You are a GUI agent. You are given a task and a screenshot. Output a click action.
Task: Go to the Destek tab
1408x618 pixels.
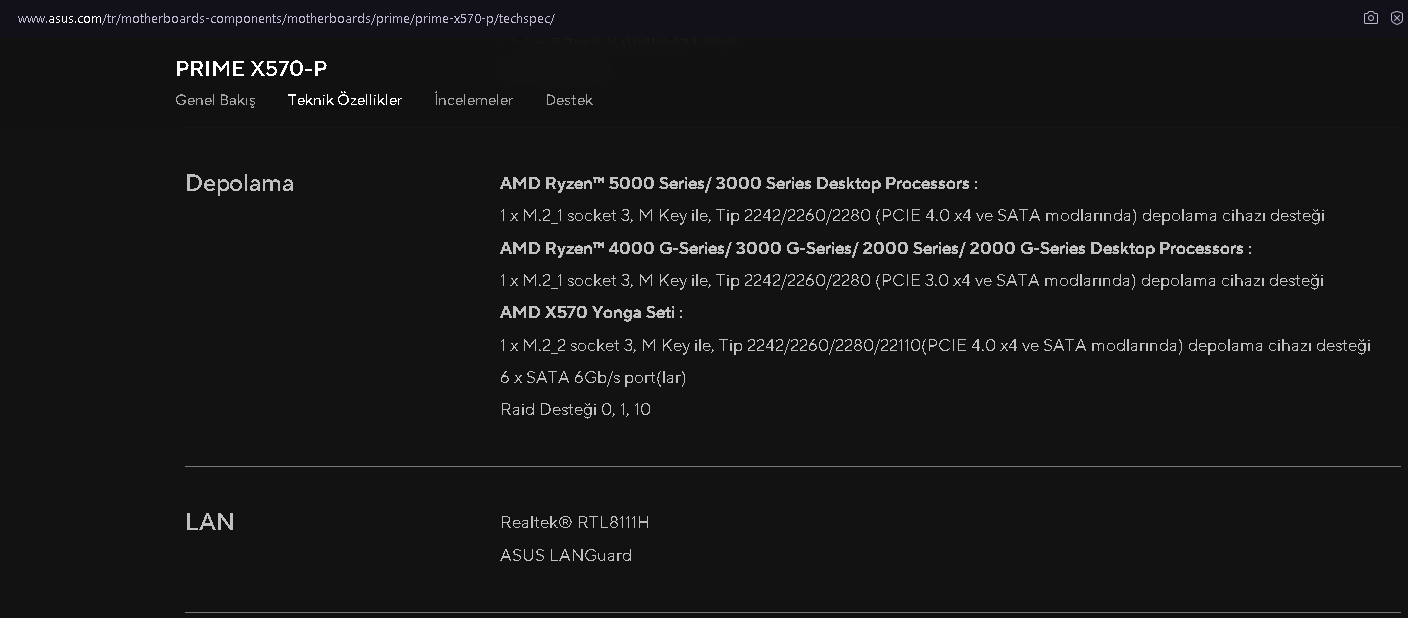click(569, 100)
